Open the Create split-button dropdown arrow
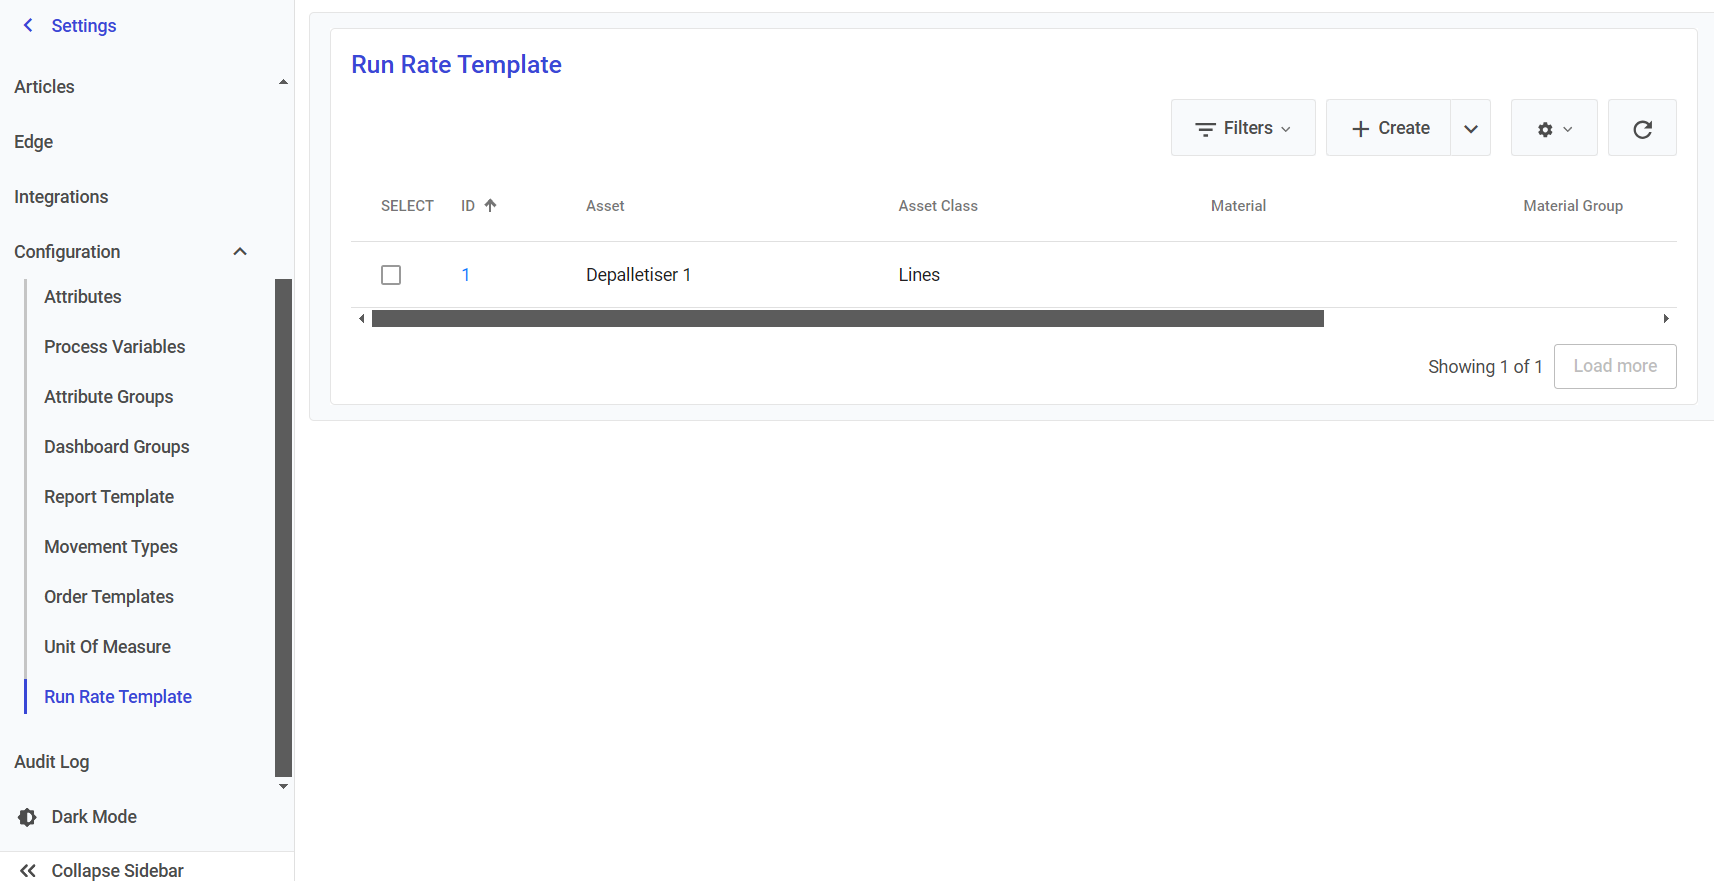This screenshot has height=881, width=1714. [x=1470, y=129]
